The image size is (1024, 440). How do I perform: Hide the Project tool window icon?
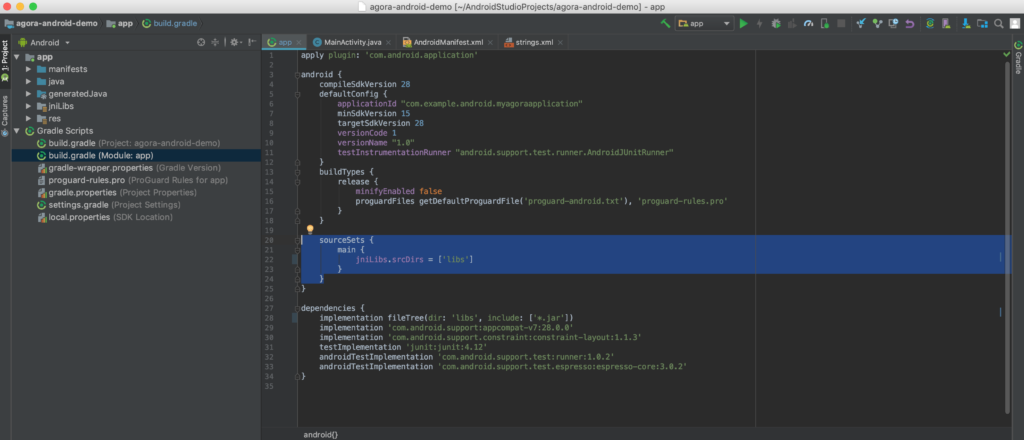(x=252, y=42)
